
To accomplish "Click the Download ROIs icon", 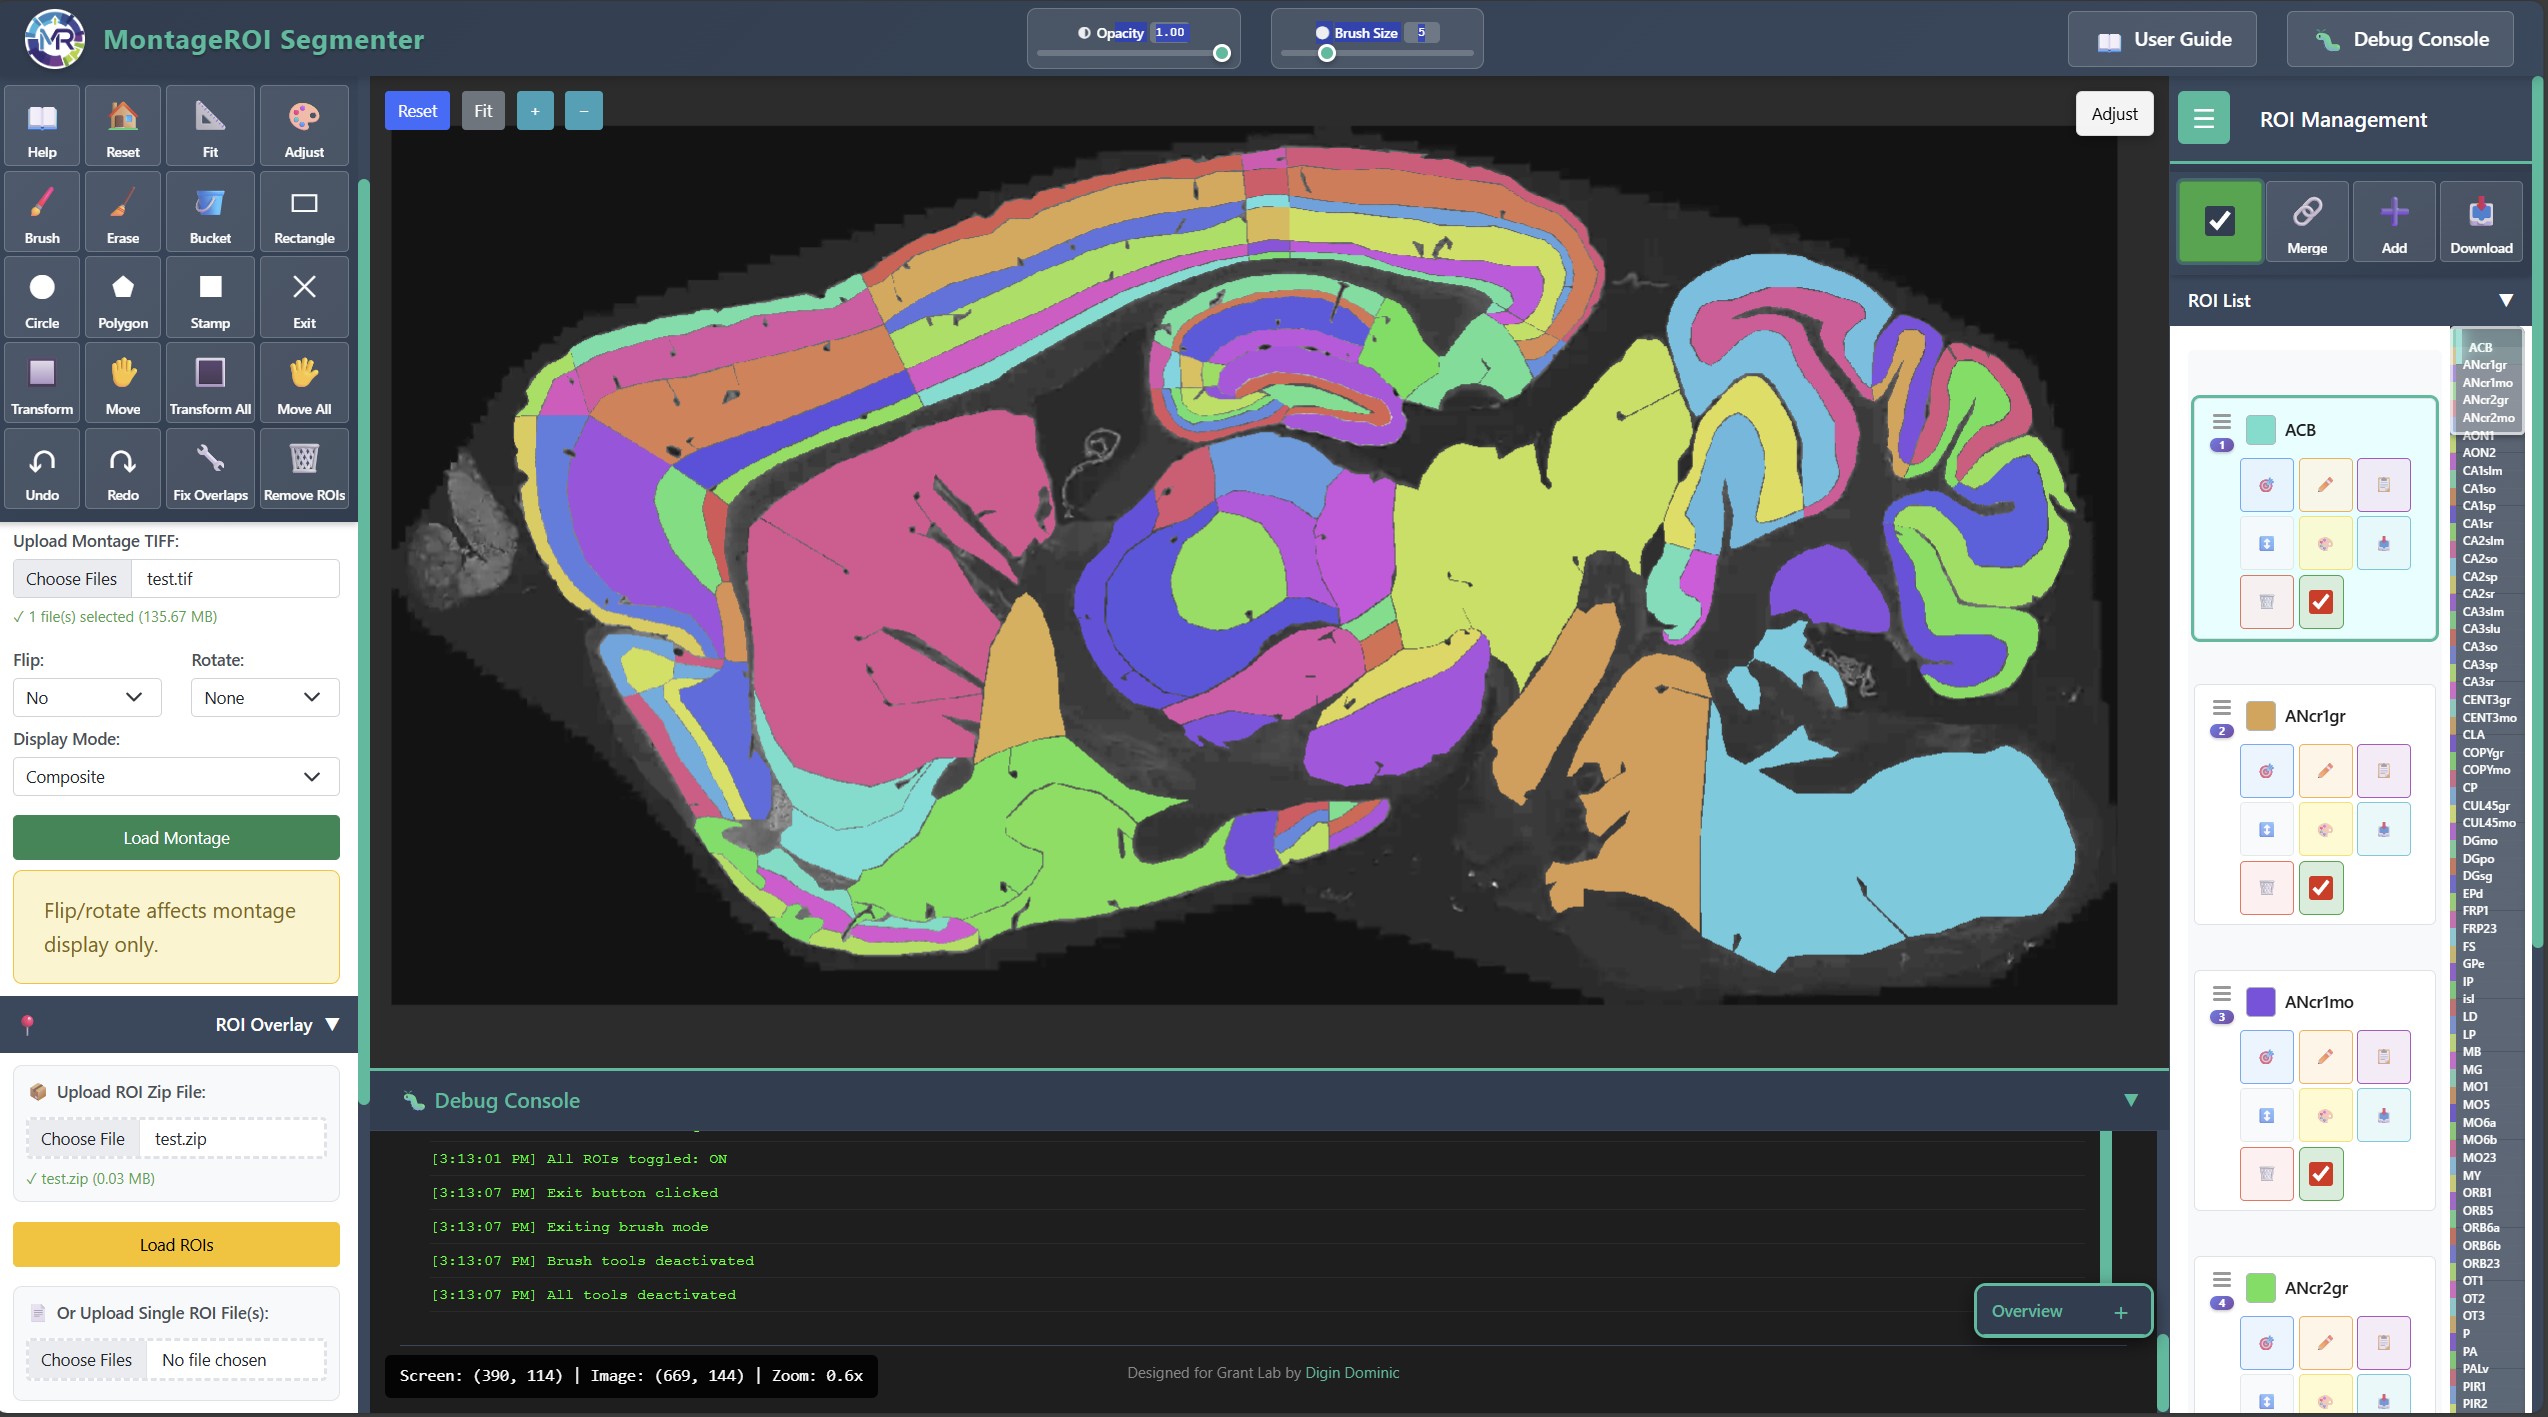I will (2480, 221).
